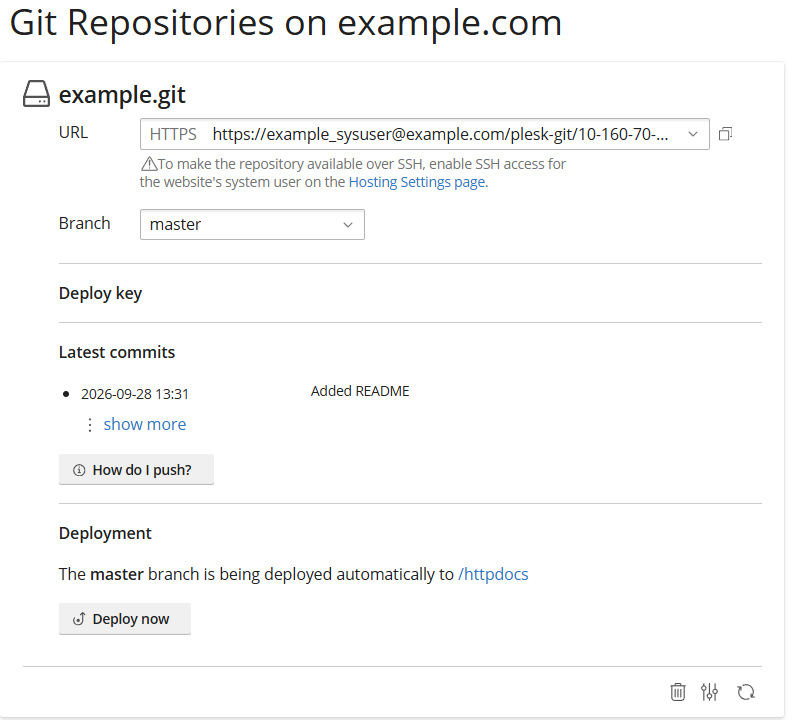The height and width of the screenshot is (720, 792).
Task: Open the /httpdocs deployment path link
Action: 493,574
